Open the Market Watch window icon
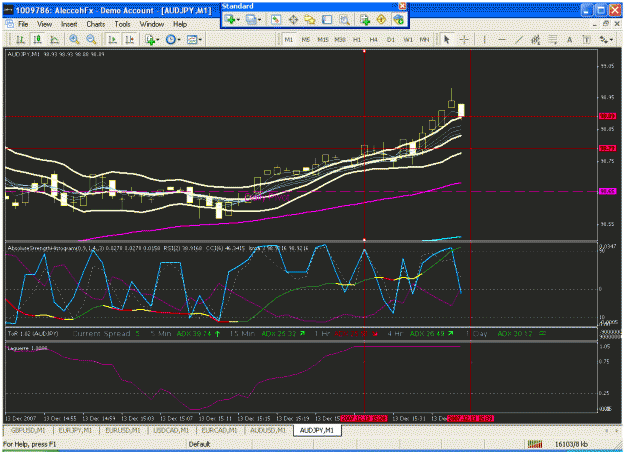The width and height of the screenshot is (625, 452). (276, 19)
